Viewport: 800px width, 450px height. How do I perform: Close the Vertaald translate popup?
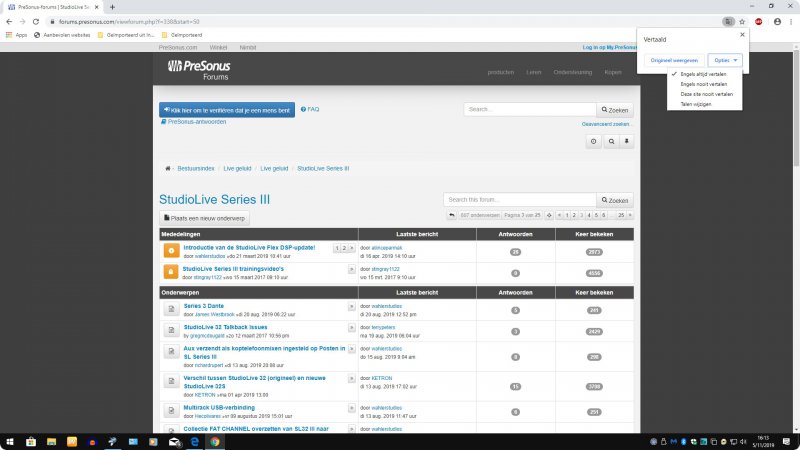(741, 33)
